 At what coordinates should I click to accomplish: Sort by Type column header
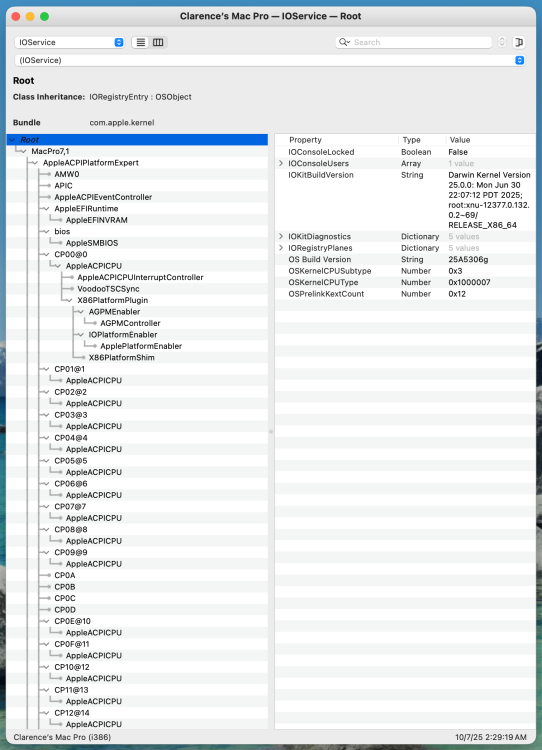click(422, 140)
